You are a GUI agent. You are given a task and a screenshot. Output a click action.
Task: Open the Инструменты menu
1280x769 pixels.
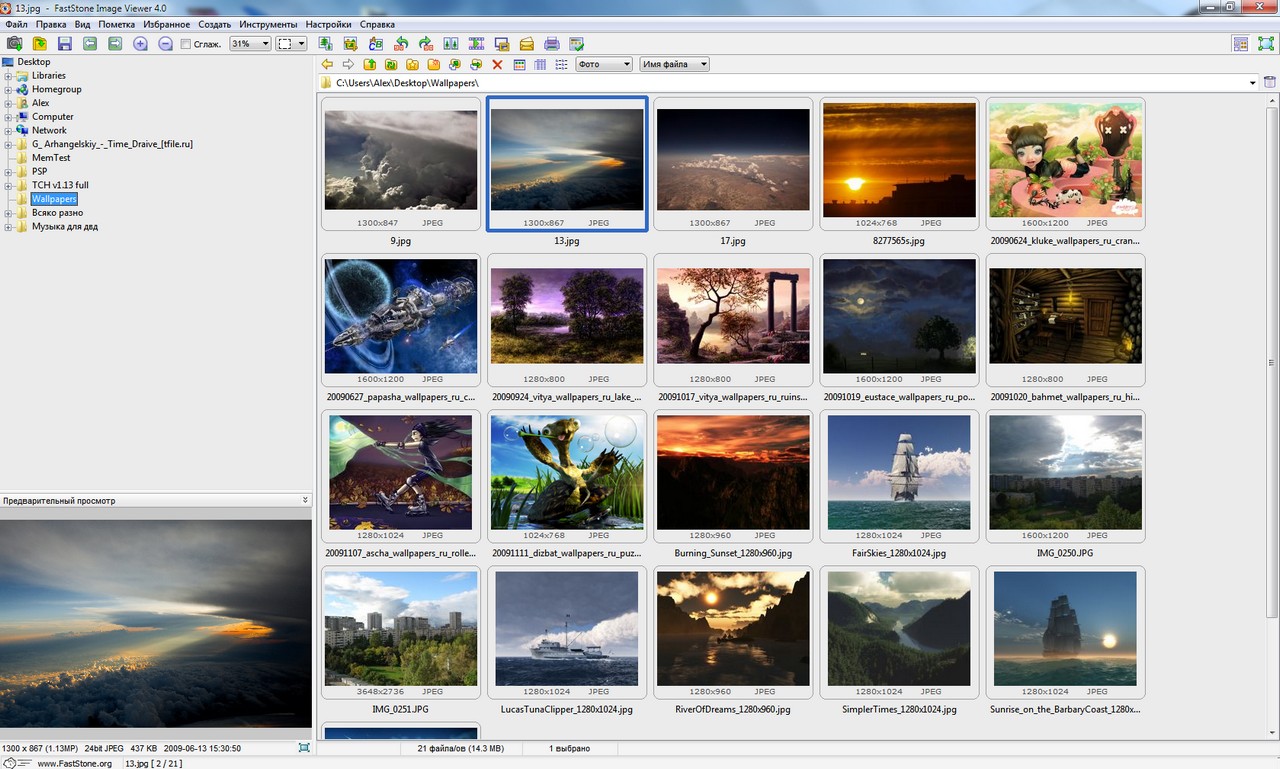pyautogui.click(x=268, y=24)
